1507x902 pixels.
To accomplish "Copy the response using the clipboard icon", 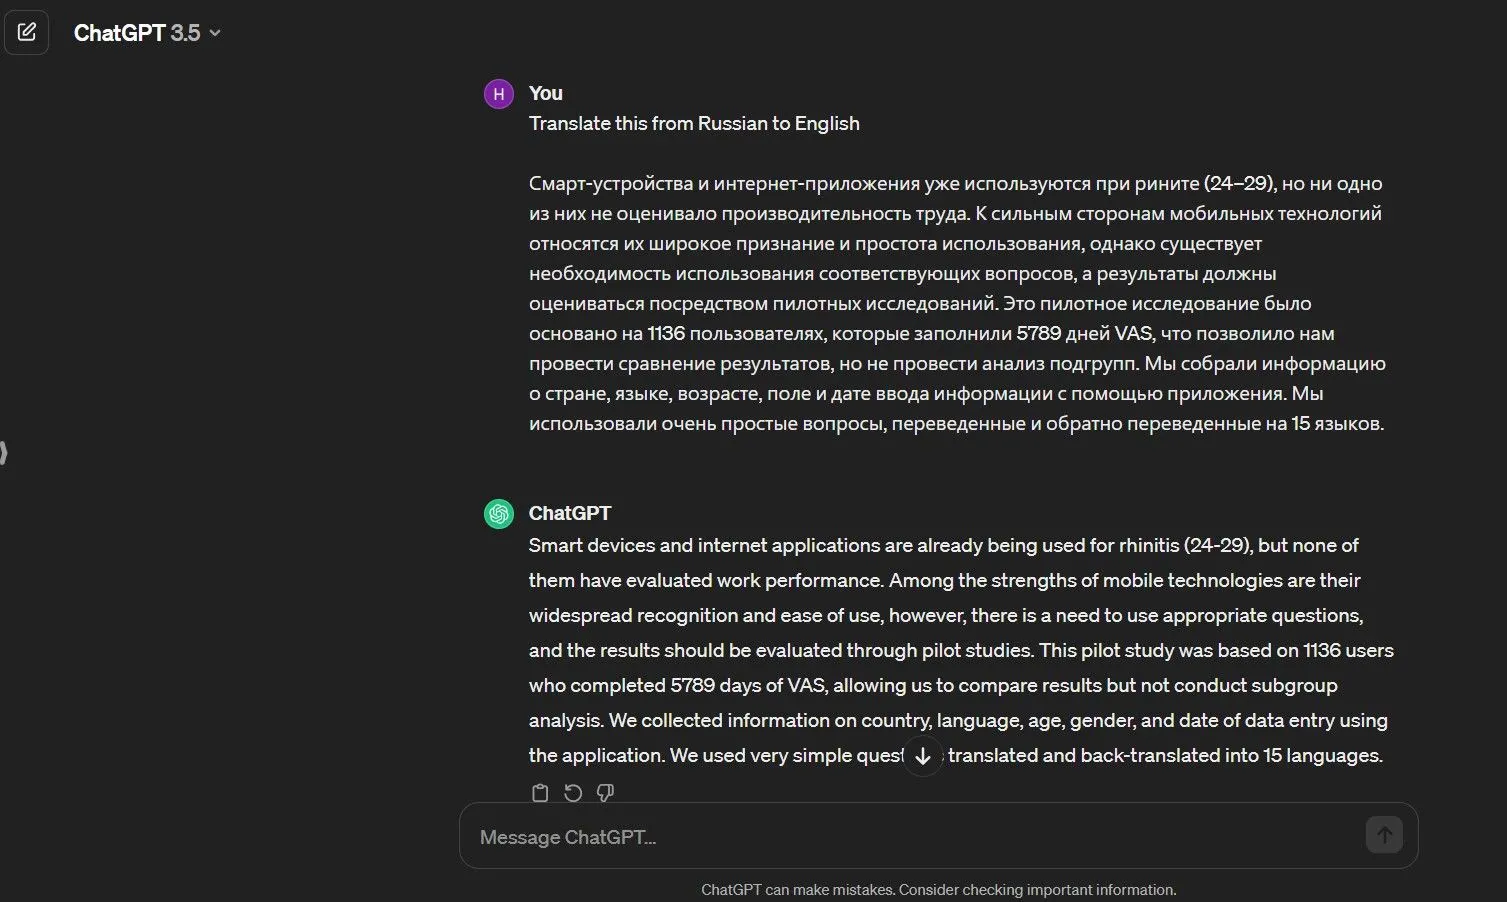I will point(540,792).
